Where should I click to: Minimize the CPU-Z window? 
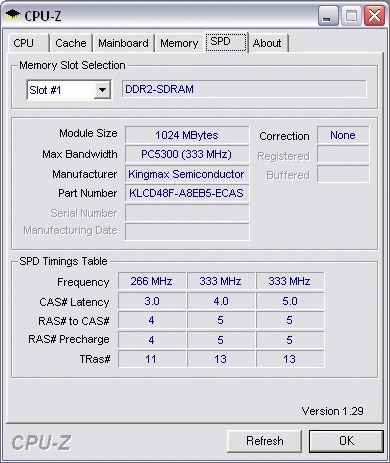click(328, 15)
